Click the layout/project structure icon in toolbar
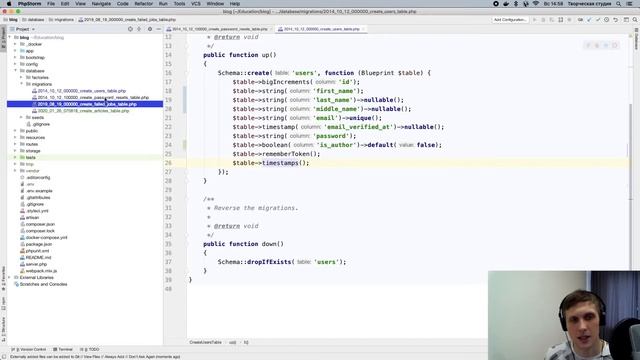This screenshot has height=360, width=640. (626, 20)
